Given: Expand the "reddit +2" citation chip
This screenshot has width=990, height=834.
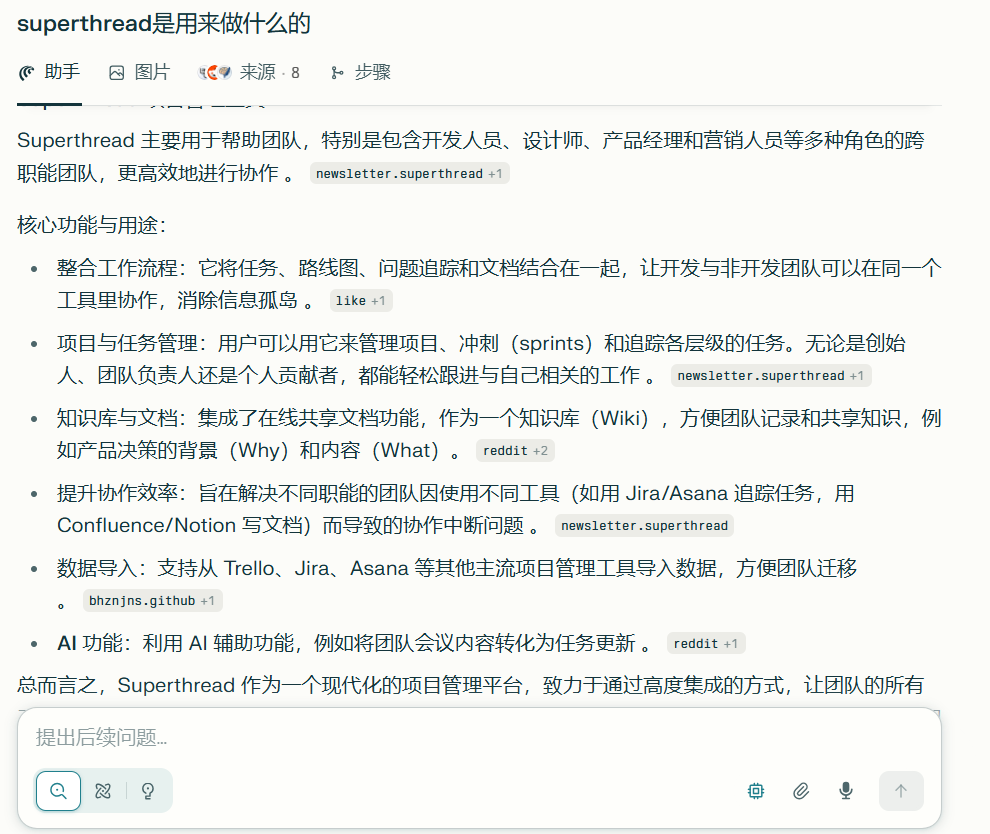Looking at the screenshot, I should point(514,451).
